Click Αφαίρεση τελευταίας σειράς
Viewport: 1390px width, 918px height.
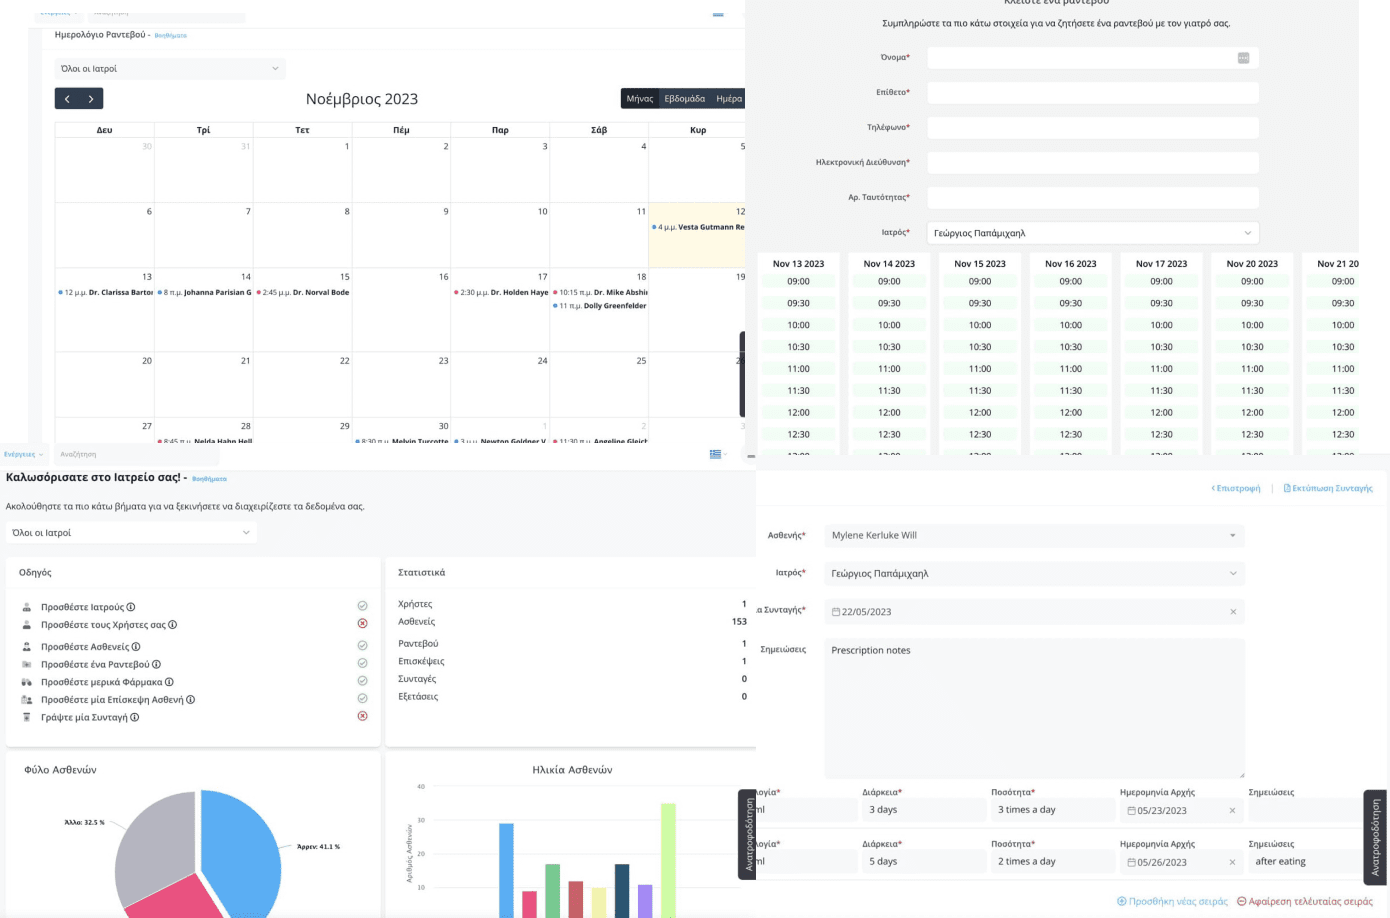1305,902
